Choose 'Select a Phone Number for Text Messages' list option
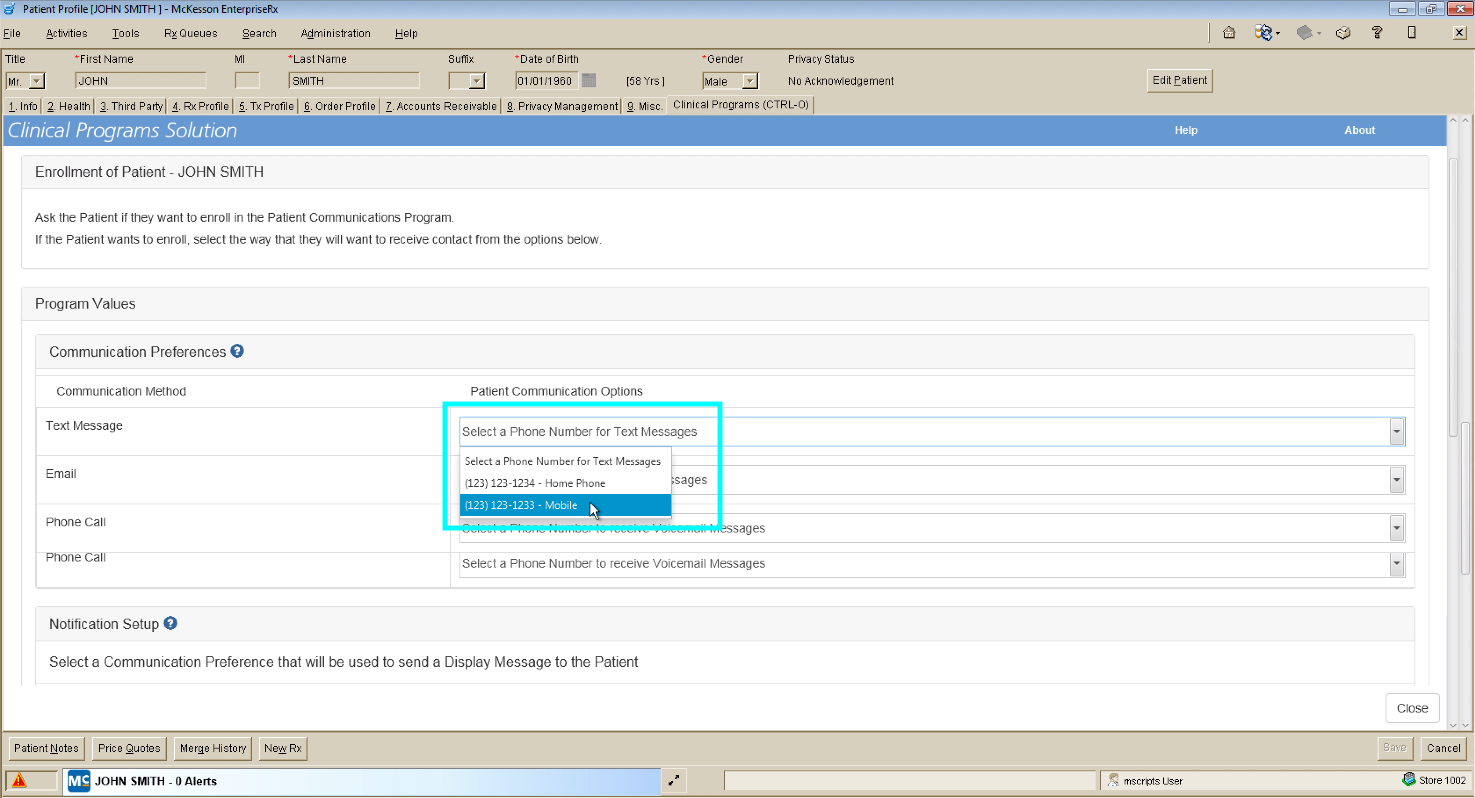This screenshot has height=798, width=1475. tap(565, 461)
